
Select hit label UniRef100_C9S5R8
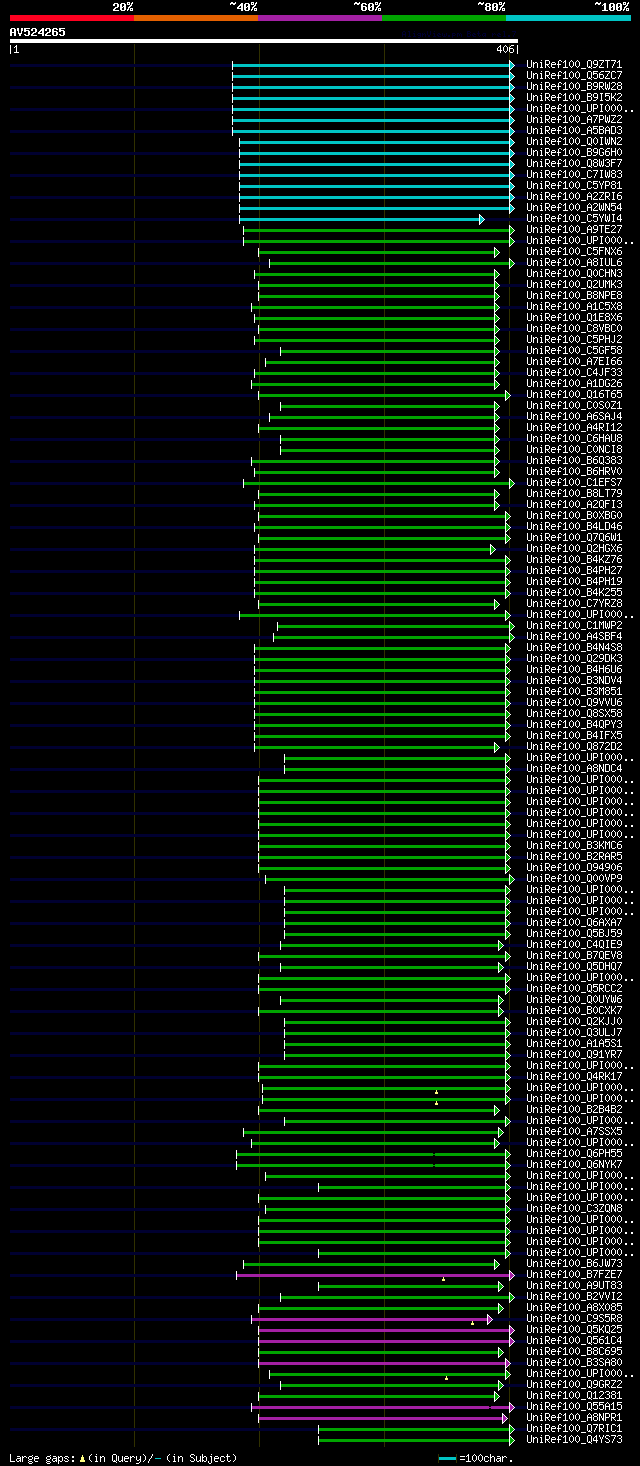point(574,1319)
